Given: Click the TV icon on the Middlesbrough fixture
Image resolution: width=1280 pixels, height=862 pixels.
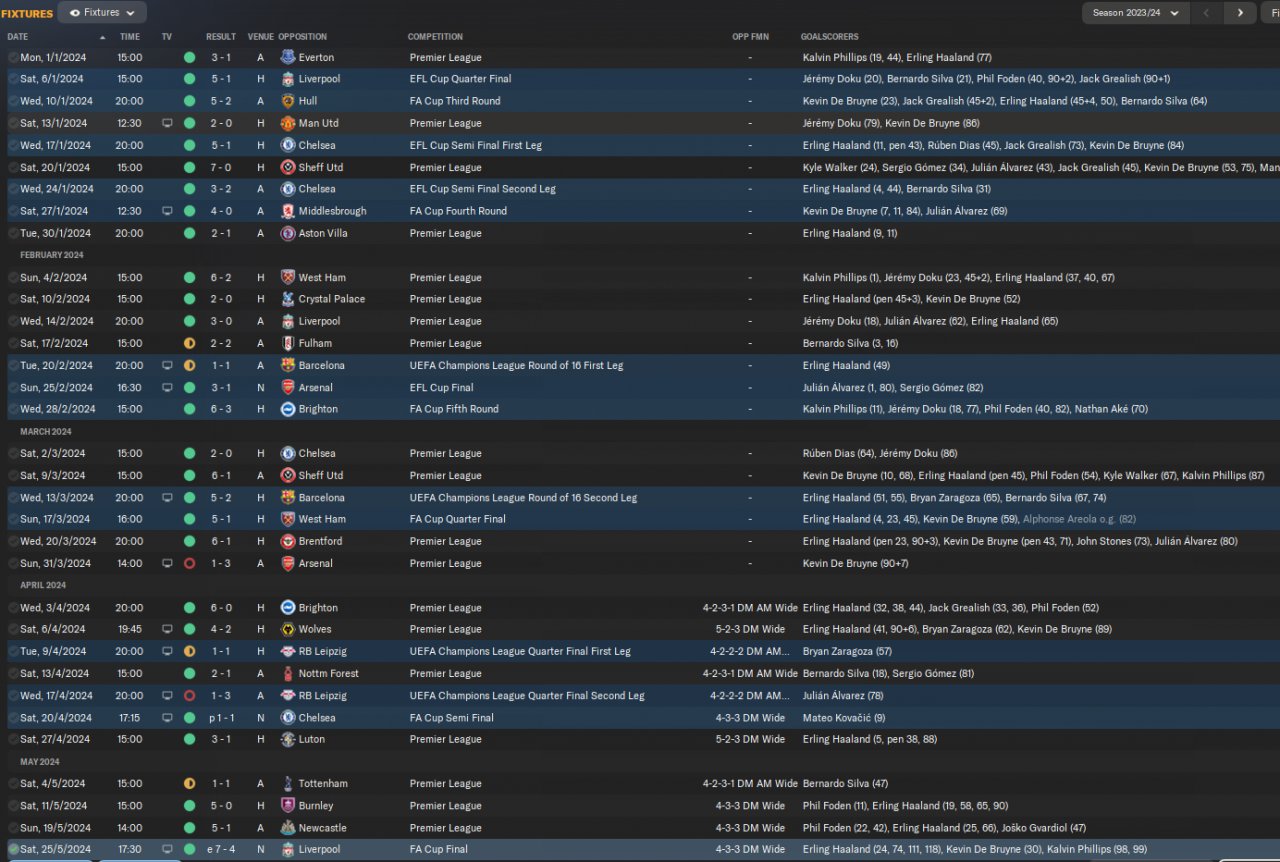Looking at the screenshot, I should click(167, 211).
